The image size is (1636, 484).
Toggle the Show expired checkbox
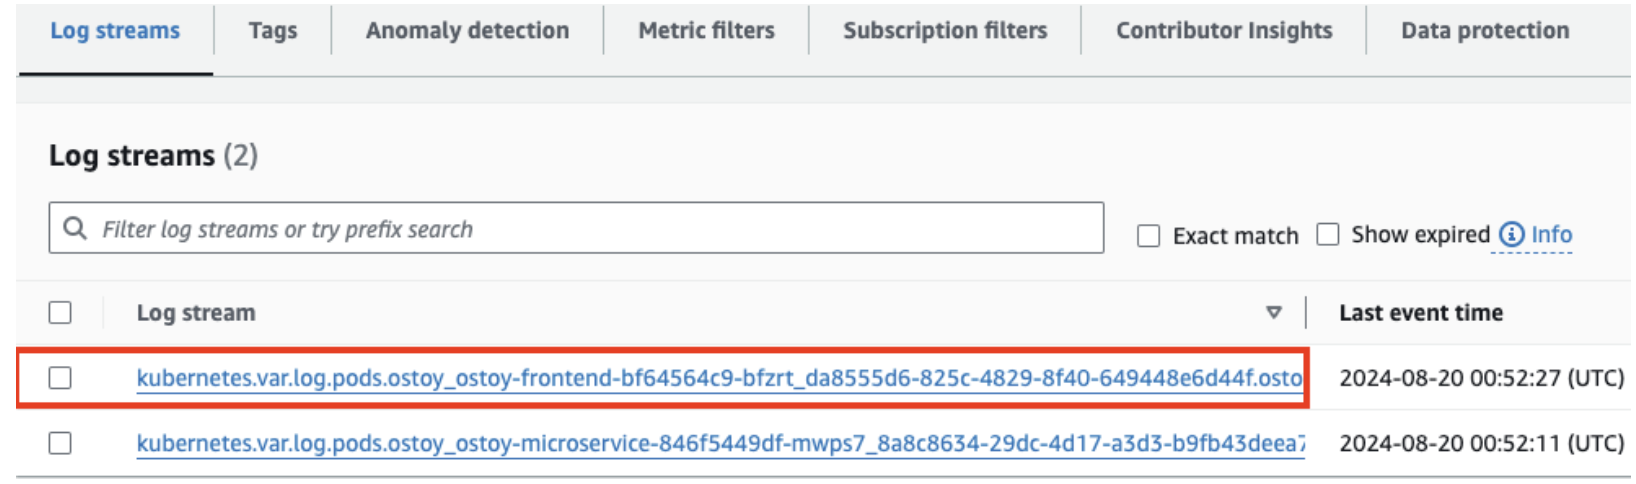click(1328, 234)
